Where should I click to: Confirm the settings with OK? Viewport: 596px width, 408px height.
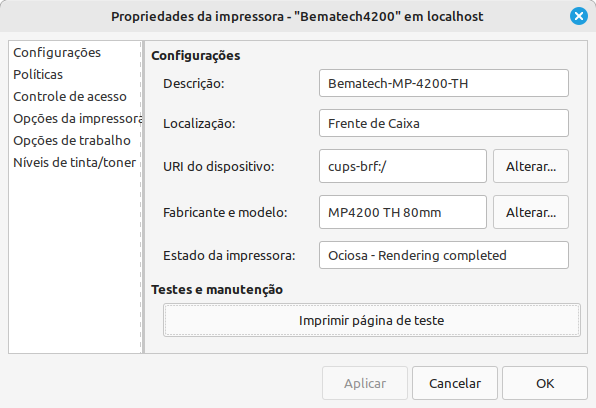click(x=545, y=383)
